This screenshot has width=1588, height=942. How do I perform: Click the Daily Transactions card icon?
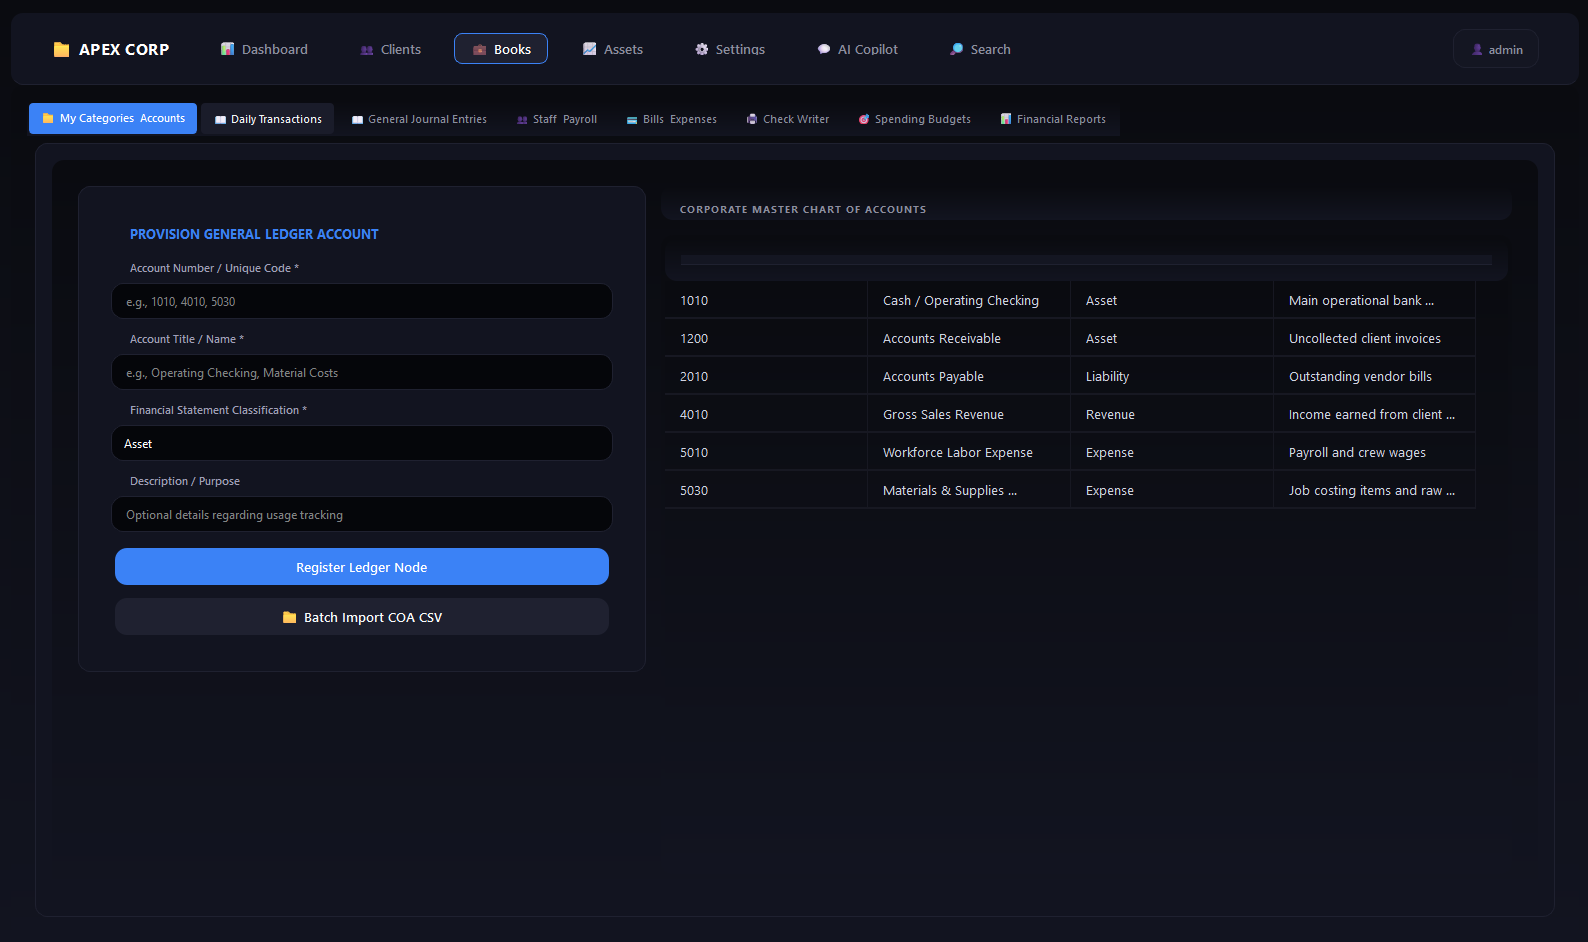[221, 119]
